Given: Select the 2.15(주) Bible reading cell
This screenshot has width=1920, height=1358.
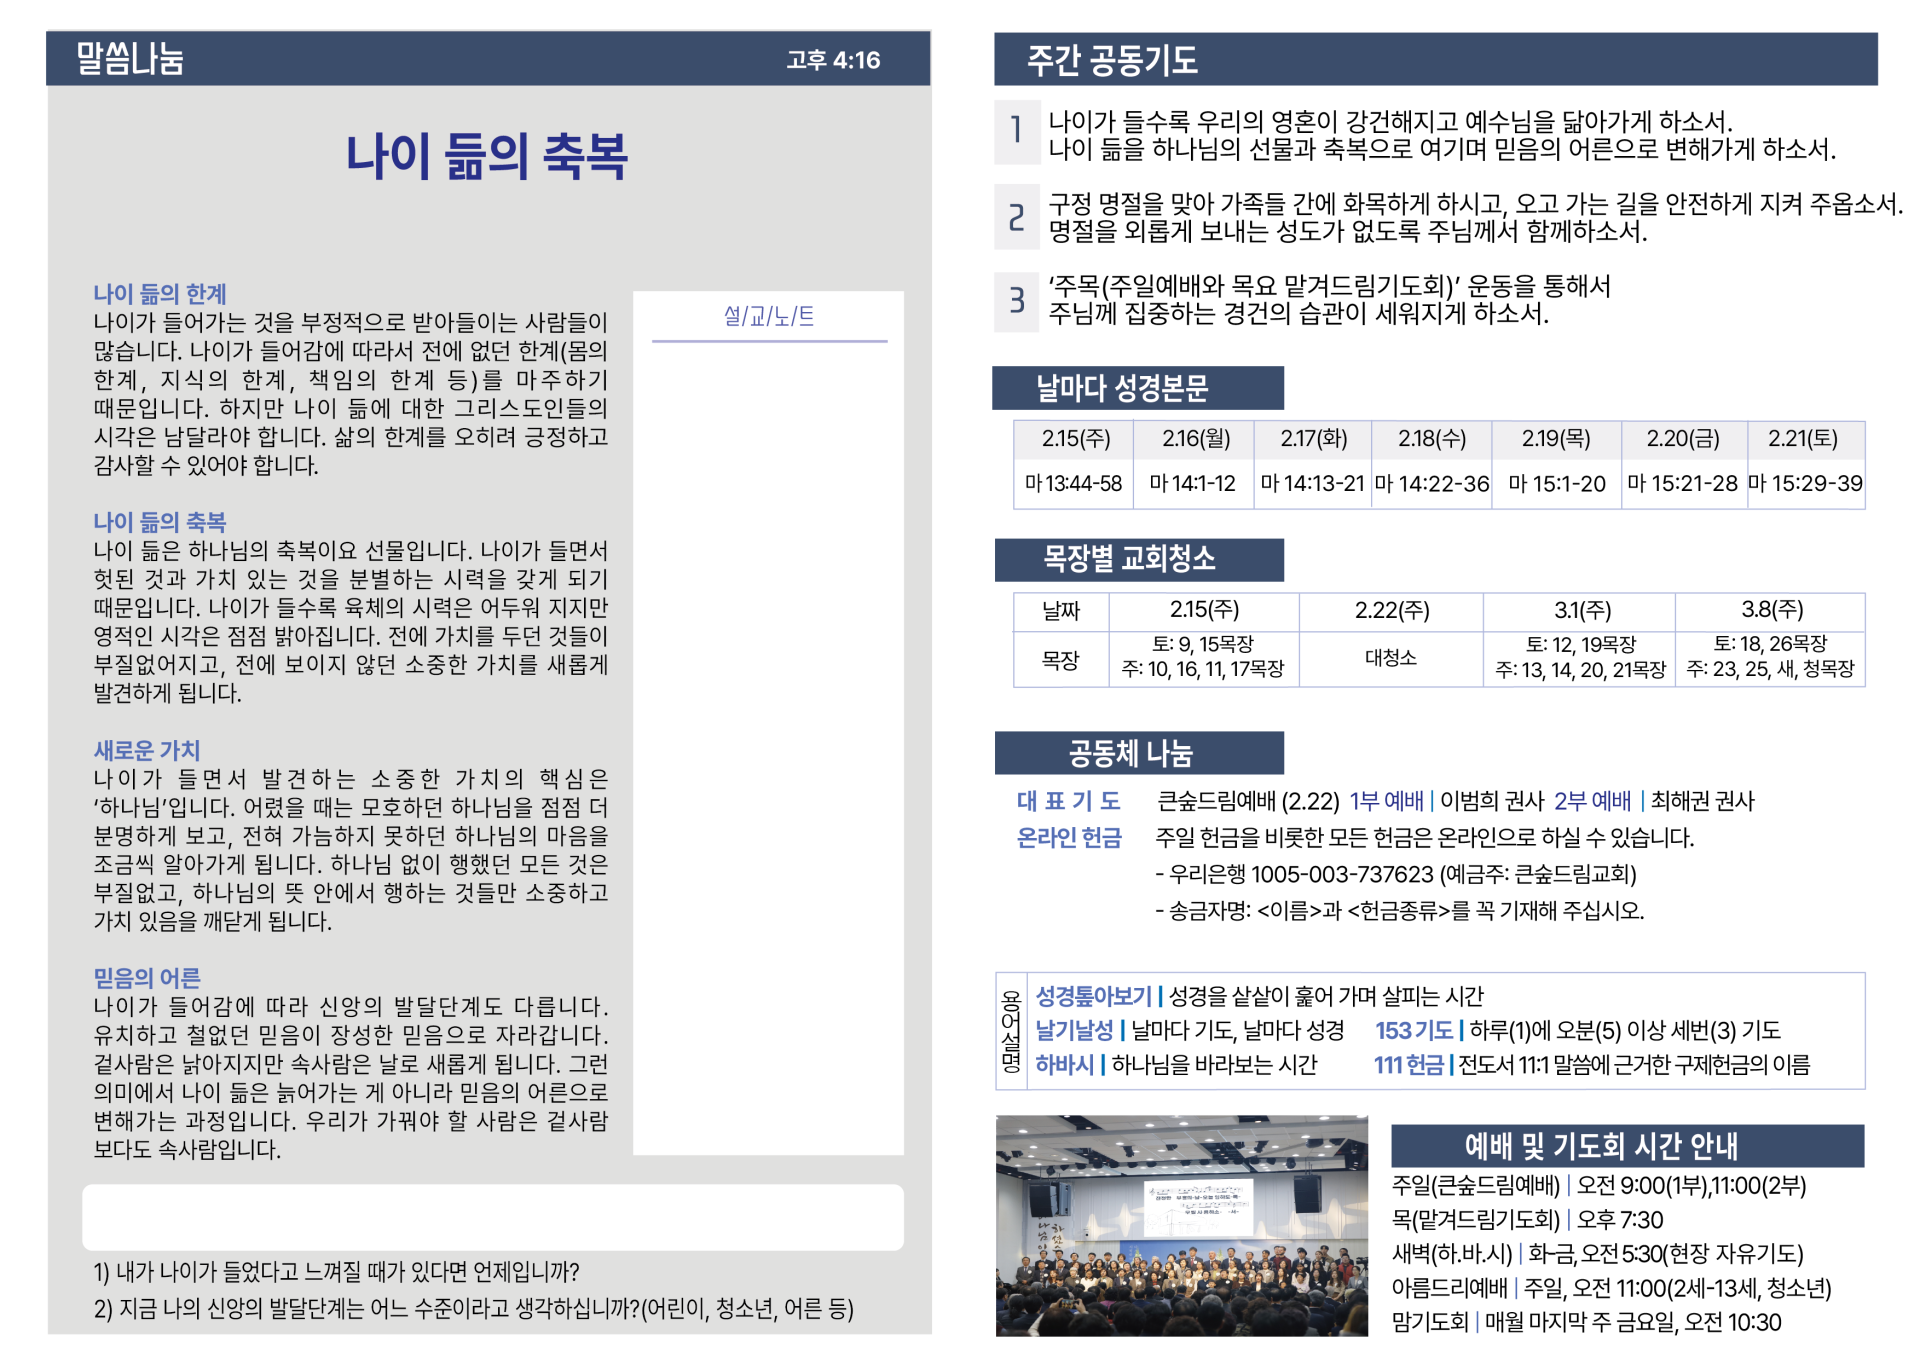Looking at the screenshot, I should click(1075, 439).
